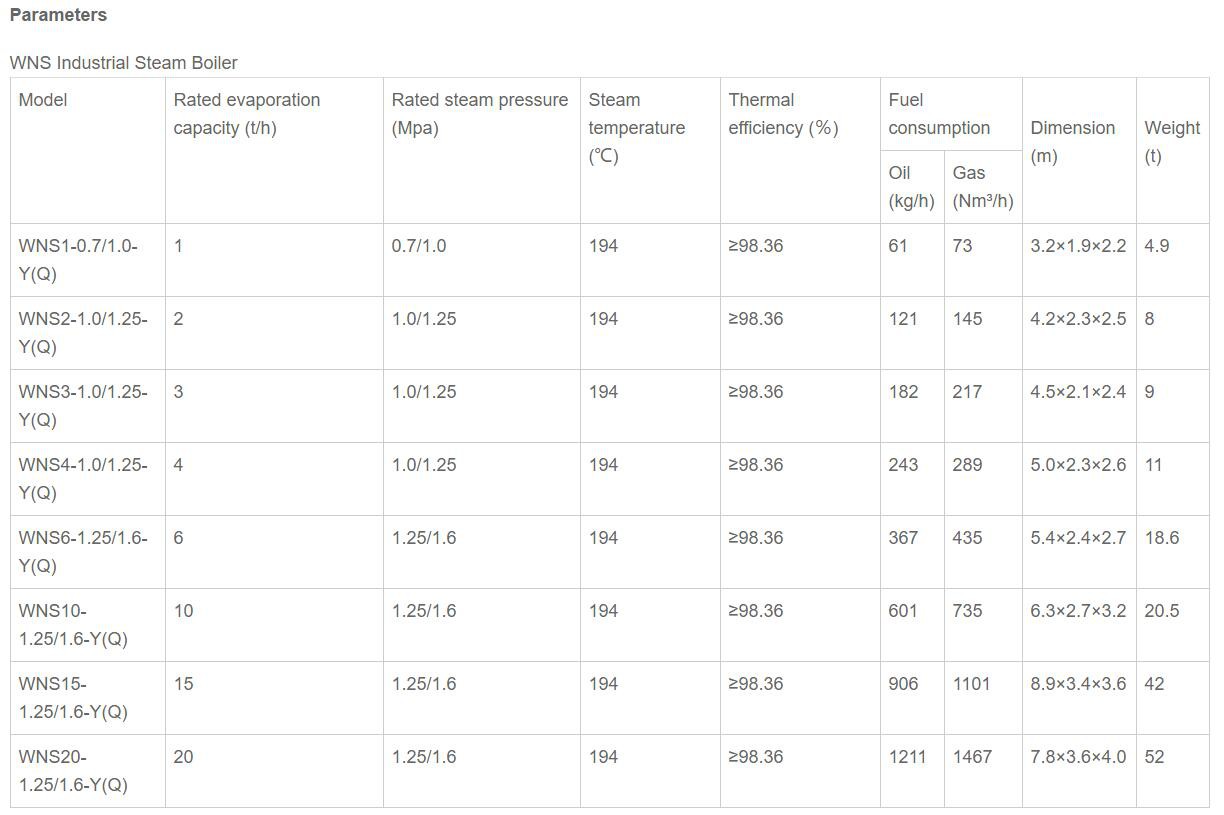Click the Parameters heading
This screenshot has width=1224, height=815.
pos(58,15)
